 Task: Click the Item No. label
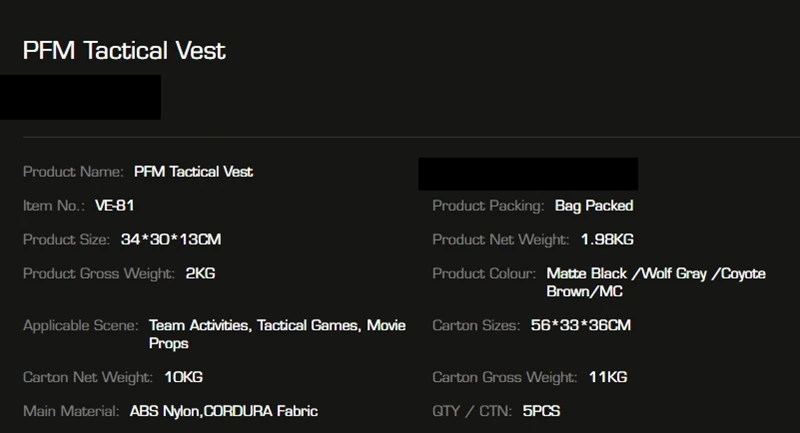(x=53, y=206)
